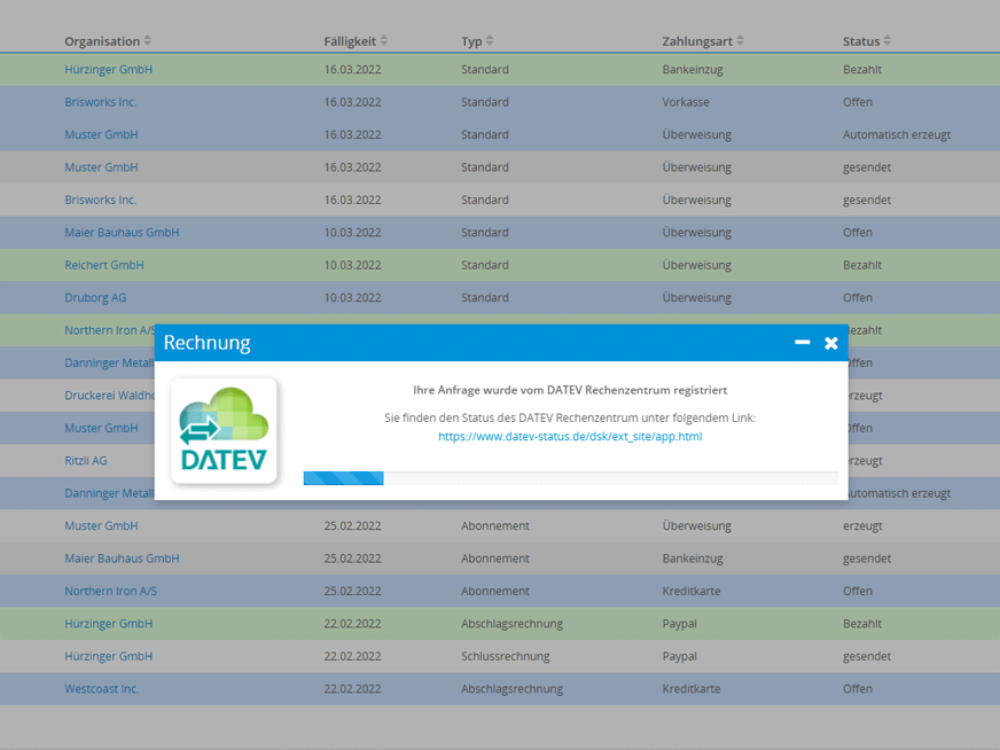The width and height of the screenshot is (1000, 750).
Task: Open the datev-status.de status link
Action: click(x=570, y=437)
